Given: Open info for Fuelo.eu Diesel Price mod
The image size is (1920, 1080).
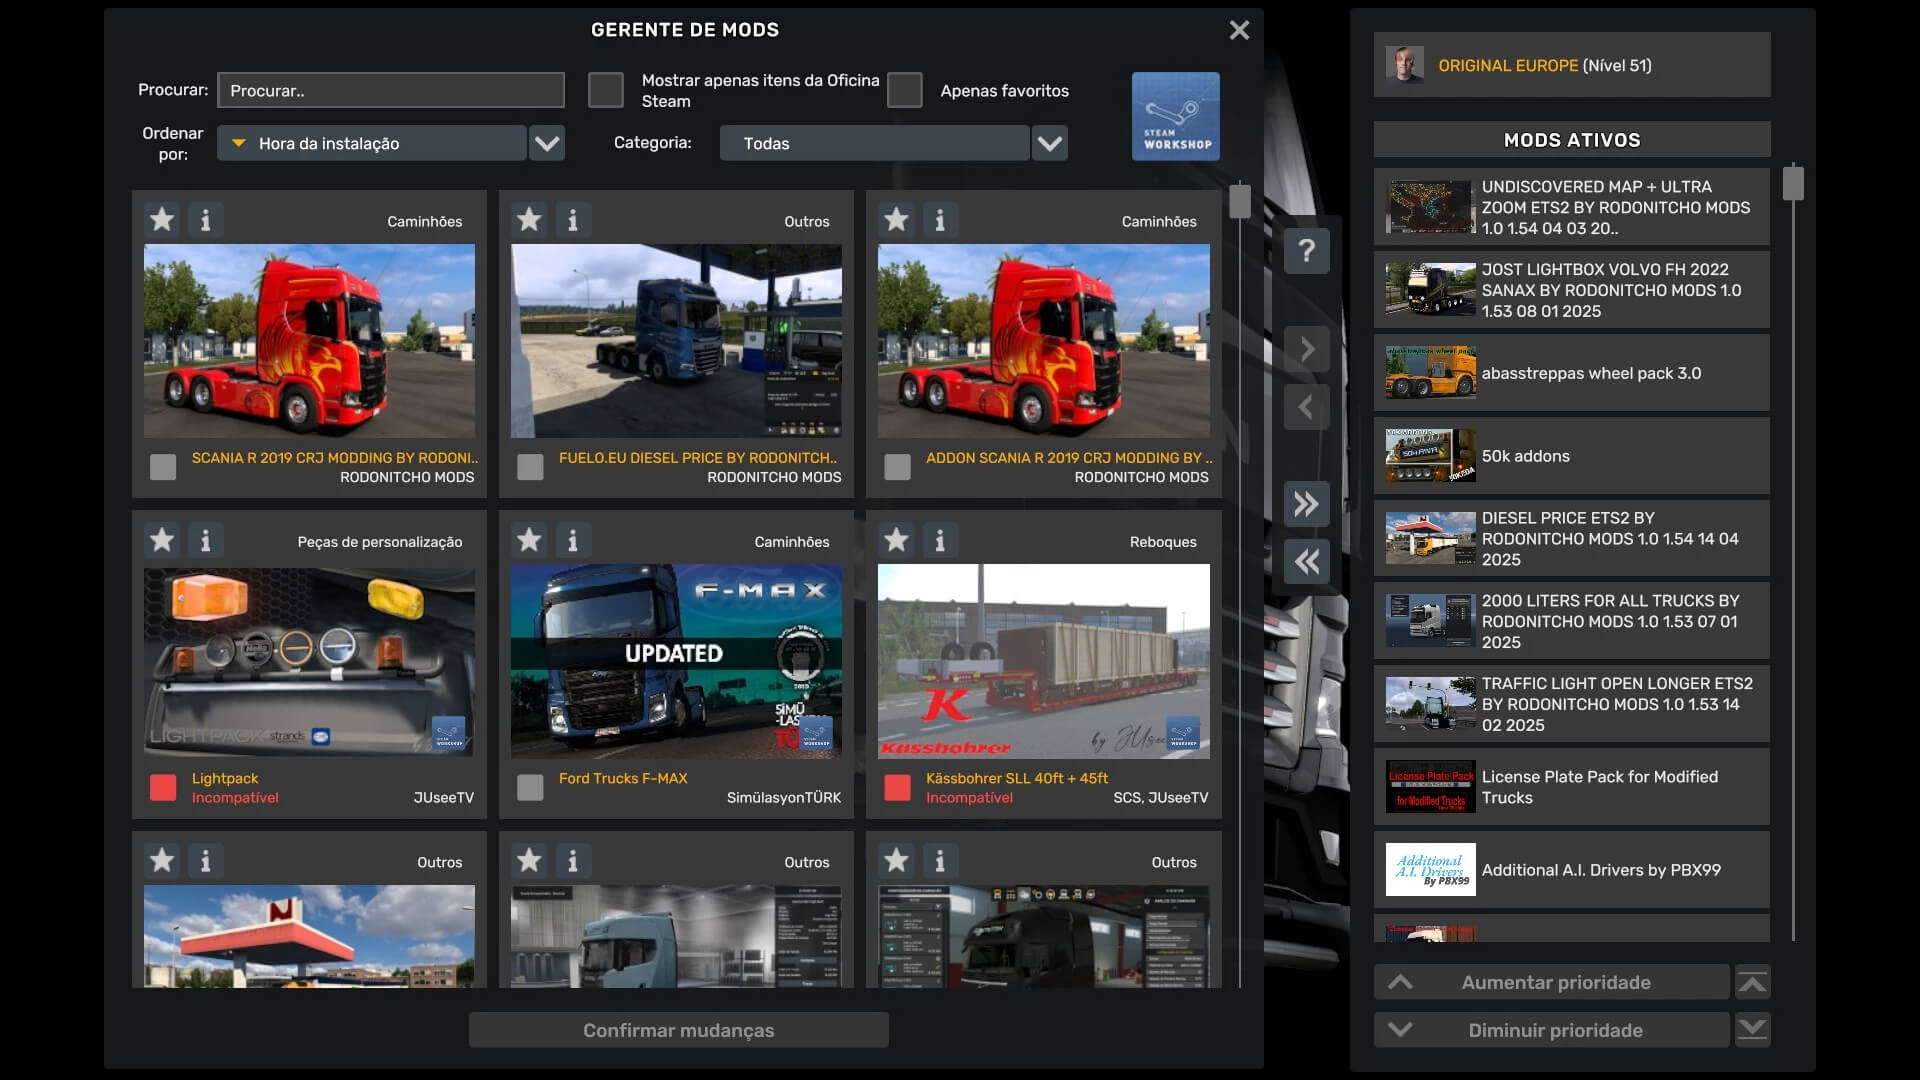Looking at the screenshot, I should pyautogui.click(x=572, y=220).
